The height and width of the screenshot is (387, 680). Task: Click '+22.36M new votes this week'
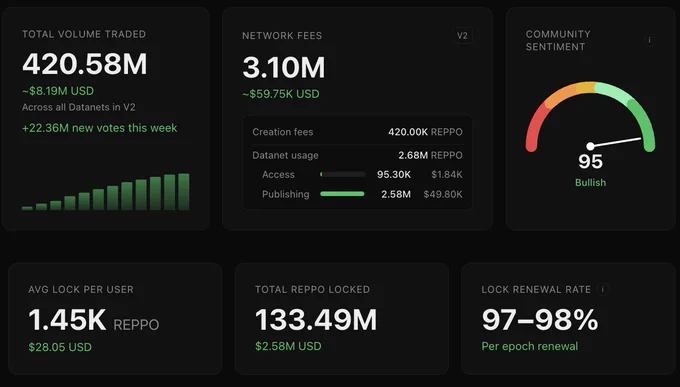coord(100,128)
